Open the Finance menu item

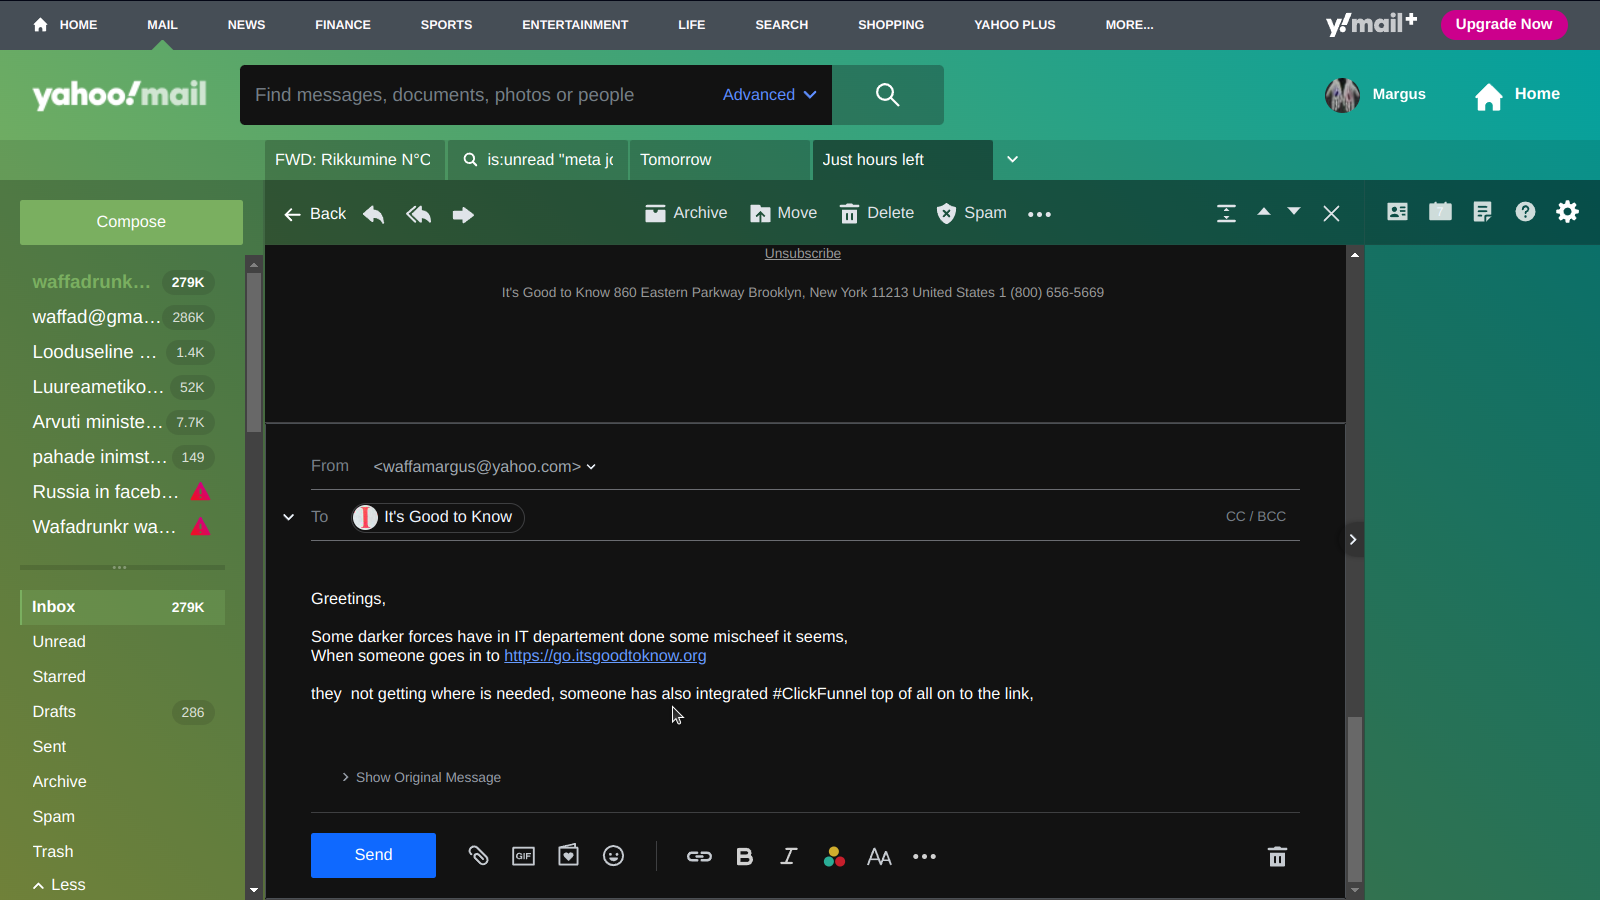pos(342,25)
